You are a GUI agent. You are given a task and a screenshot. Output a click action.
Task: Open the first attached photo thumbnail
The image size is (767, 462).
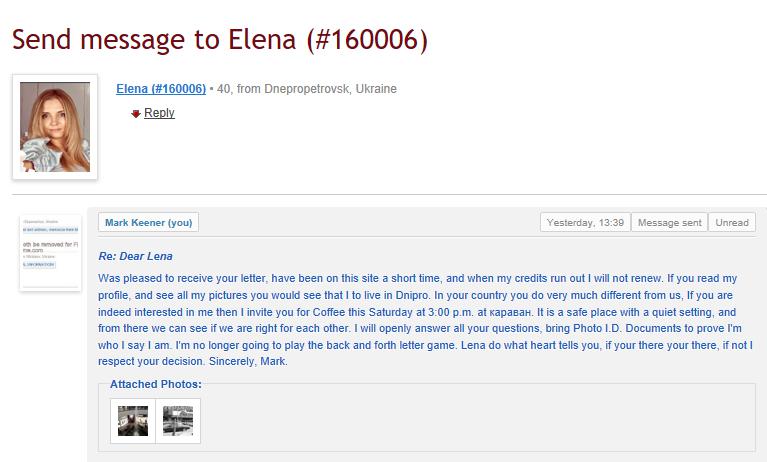click(133, 421)
